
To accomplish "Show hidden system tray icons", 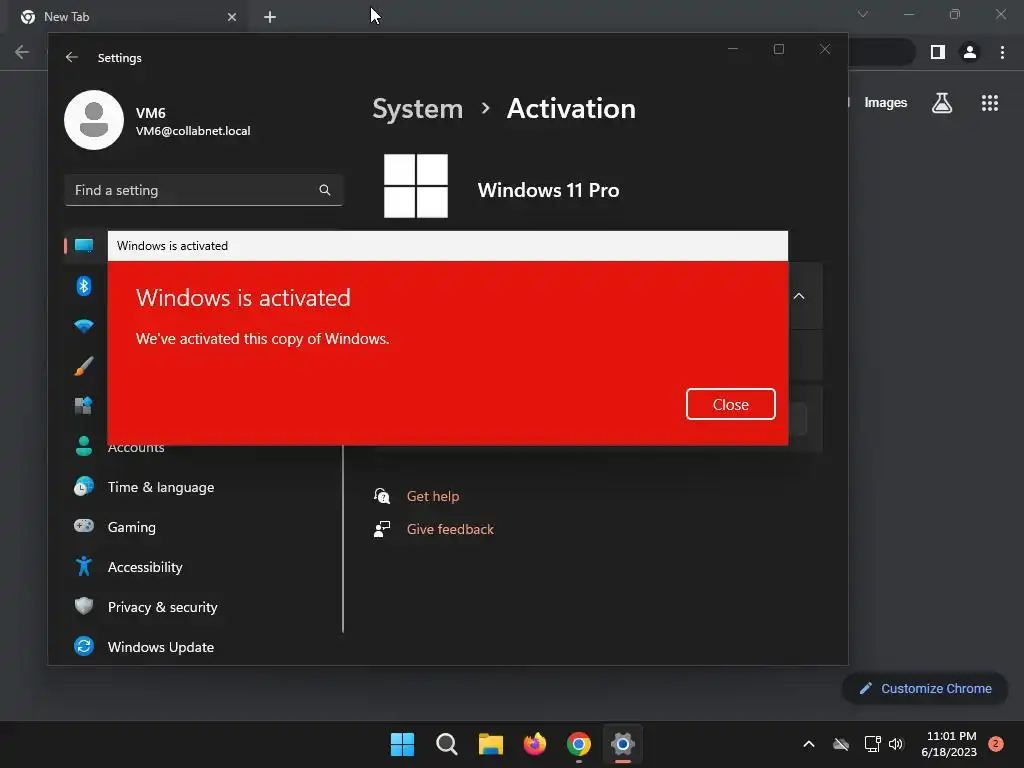I will point(808,744).
